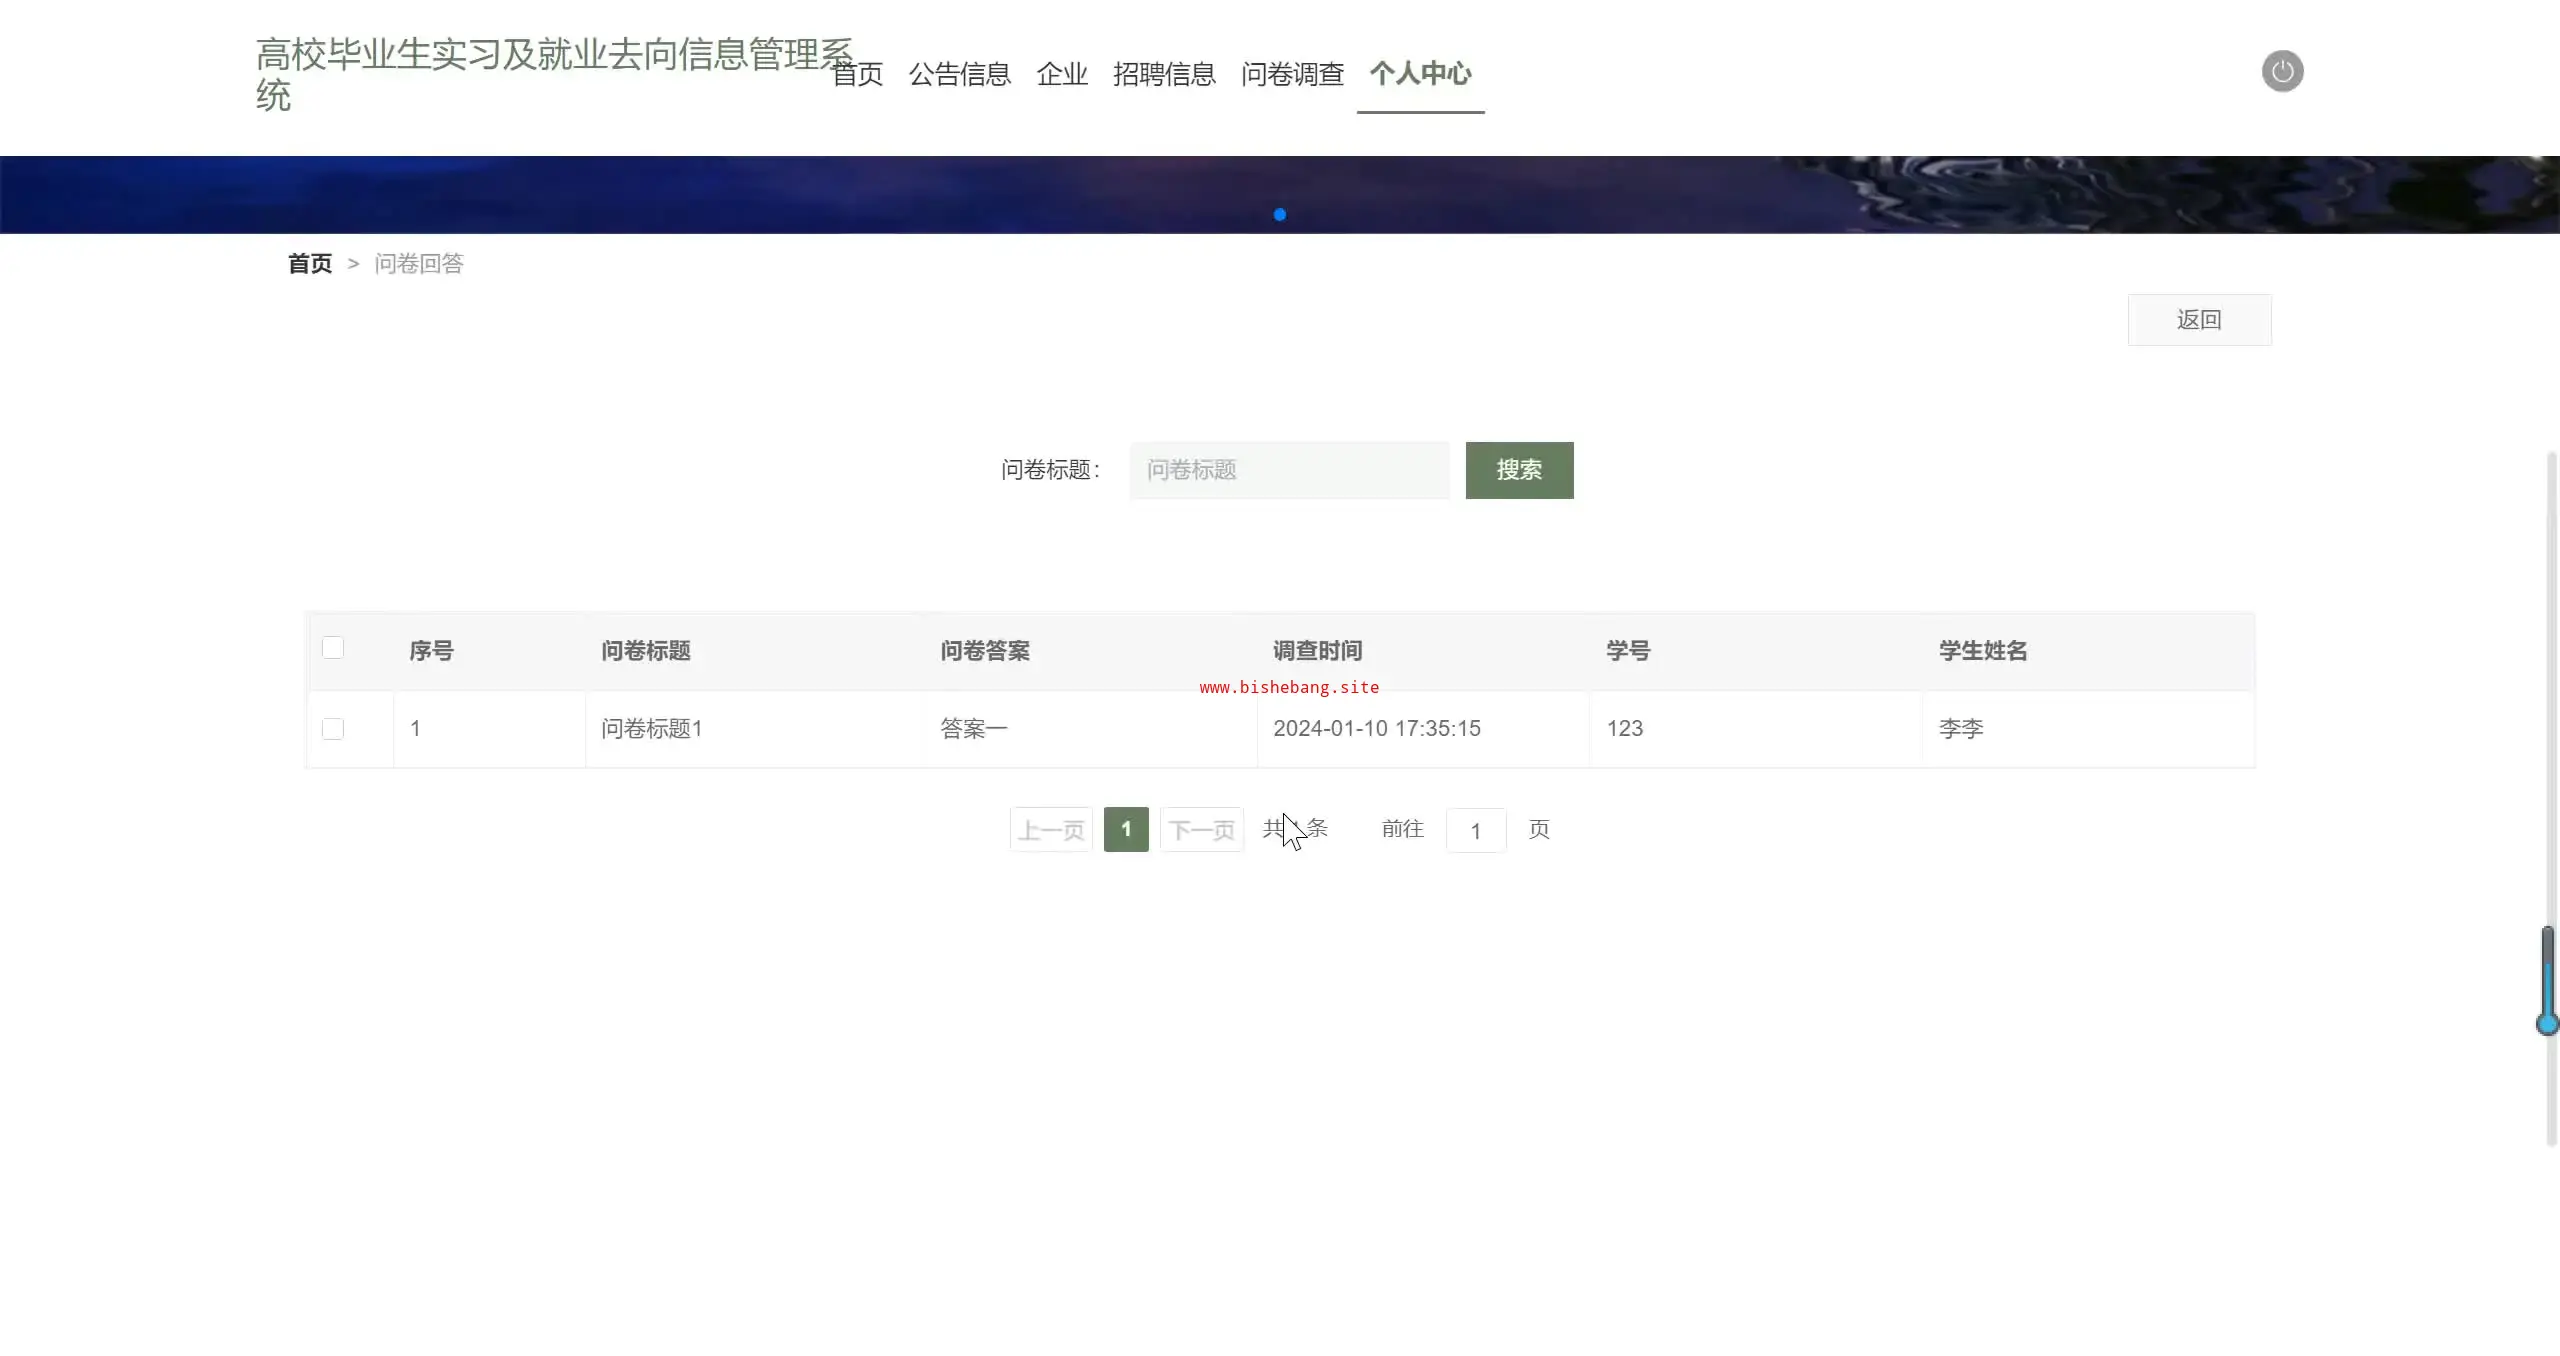Select the 问卷调查 menu item
This screenshot has height=1356, width=2560.
pos(1292,74)
